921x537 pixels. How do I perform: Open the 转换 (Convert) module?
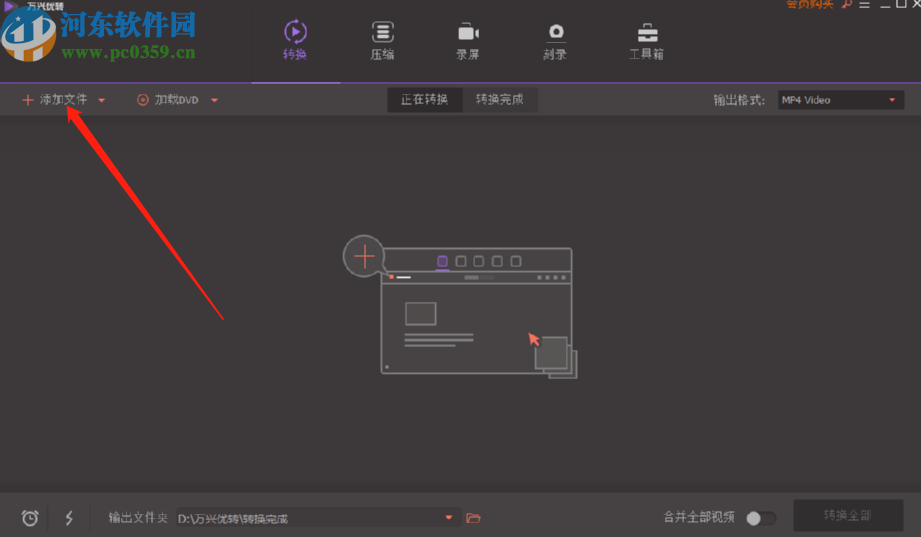point(295,40)
